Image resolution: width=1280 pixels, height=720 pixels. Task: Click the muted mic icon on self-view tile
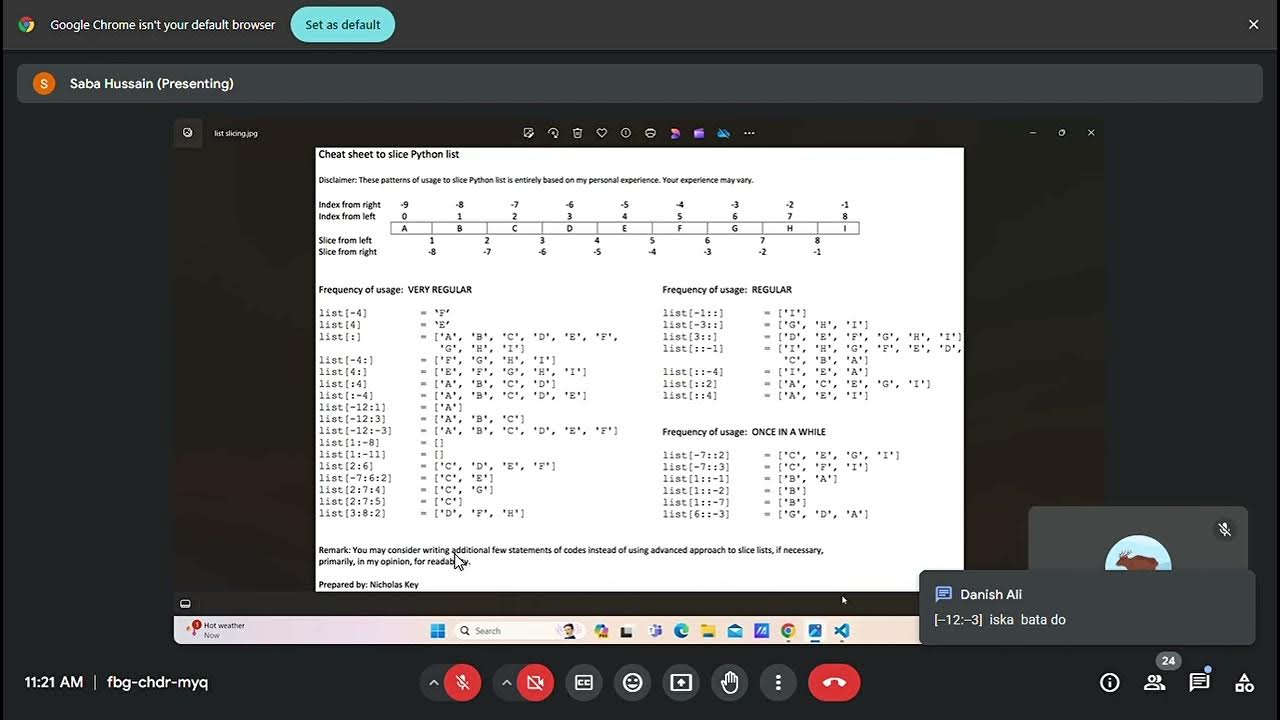coord(1224,530)
